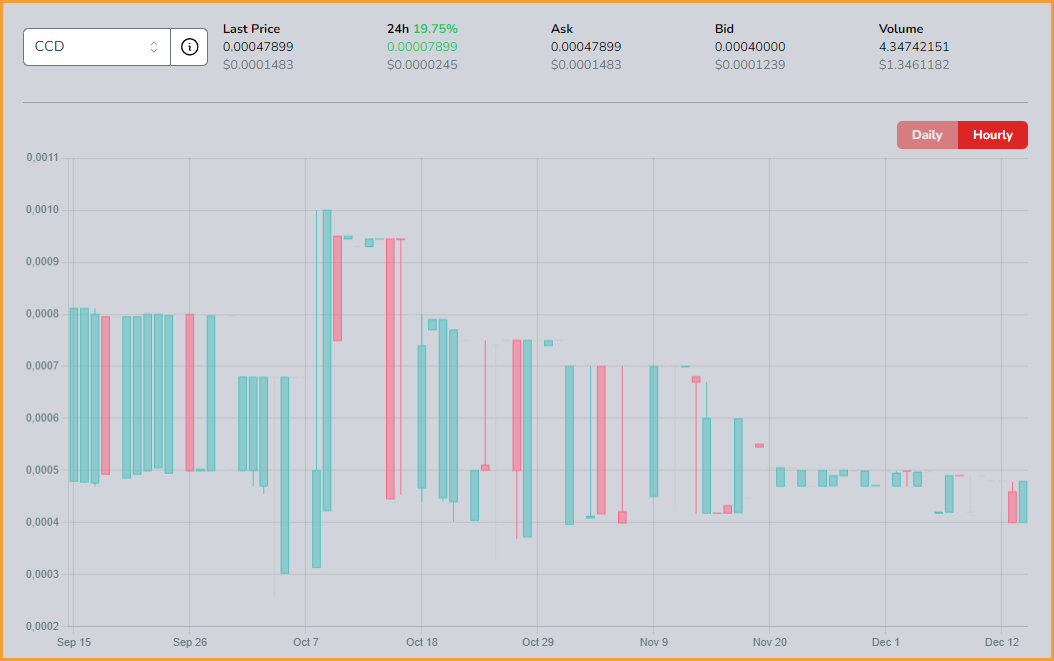Select the 0.00047899 value under Ask

[586, 47]
